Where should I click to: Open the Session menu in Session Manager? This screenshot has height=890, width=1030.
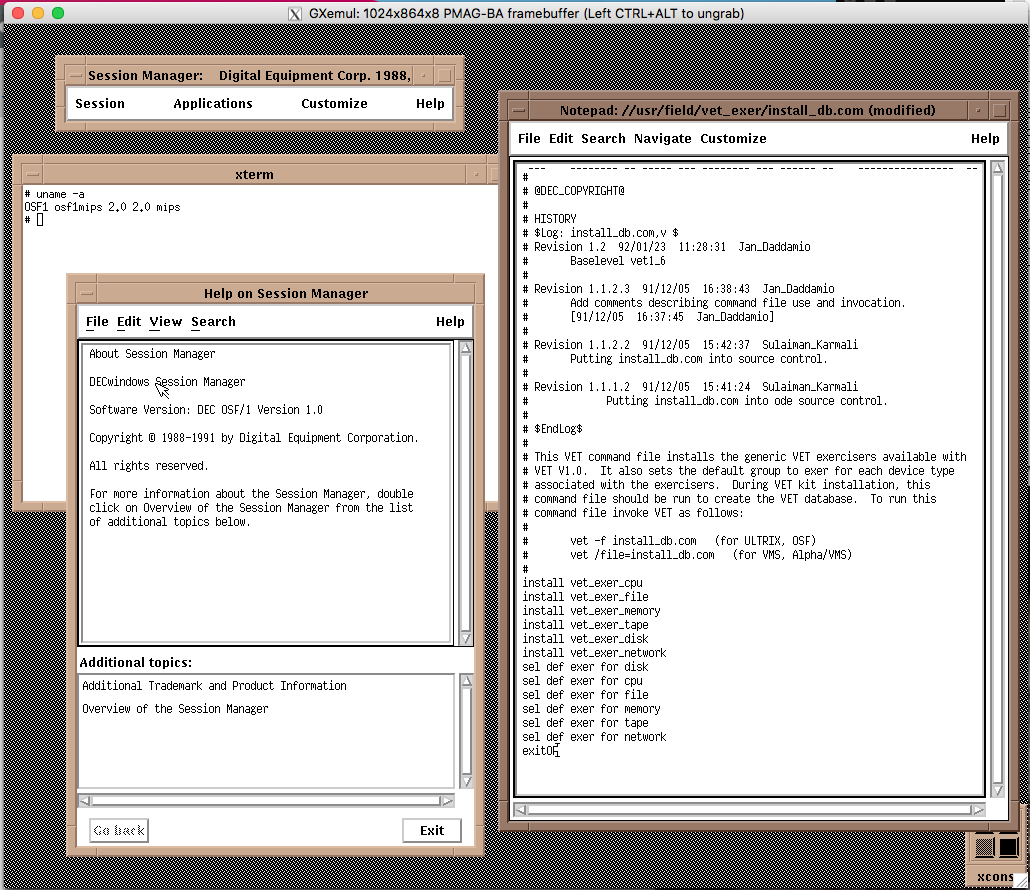pyautogui.click(x=100, y=104)
